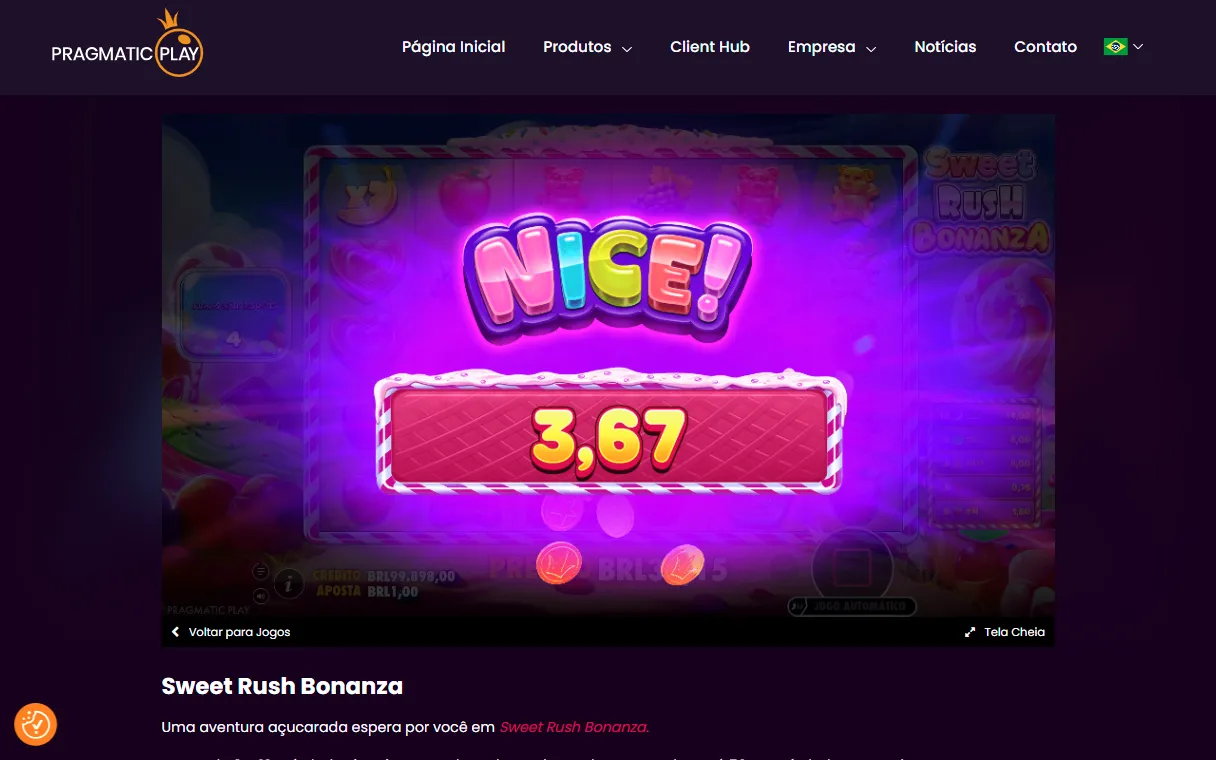
Task: Go to Página Inicial
Action: [x=453, y=47]
